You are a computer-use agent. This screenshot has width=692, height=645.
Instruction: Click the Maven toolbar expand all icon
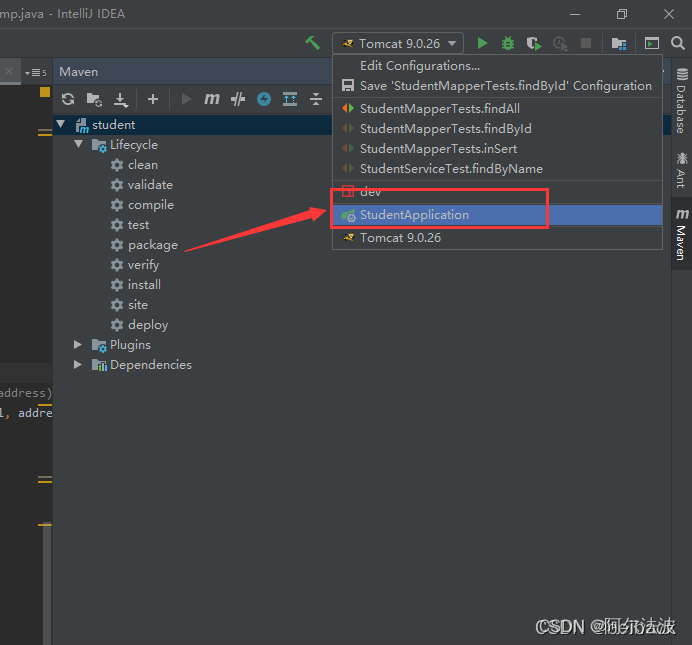290,99
